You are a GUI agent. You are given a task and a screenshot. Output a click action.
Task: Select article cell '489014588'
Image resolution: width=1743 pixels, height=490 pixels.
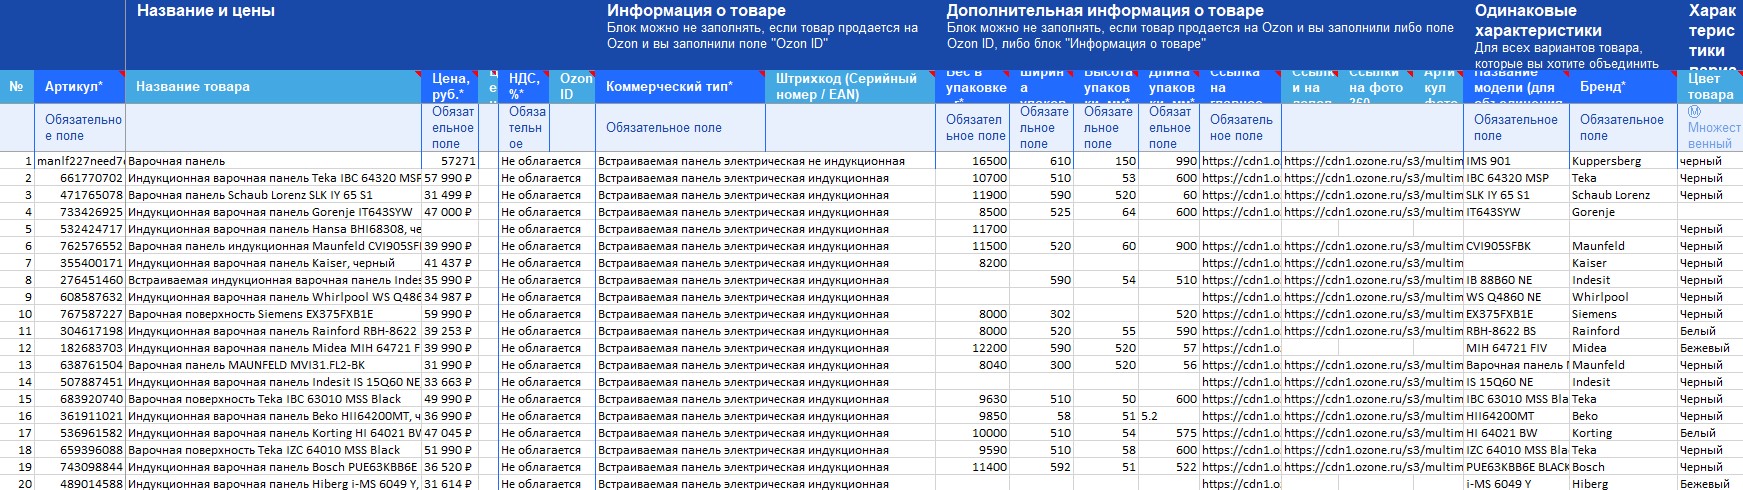[x=80, y=484]
